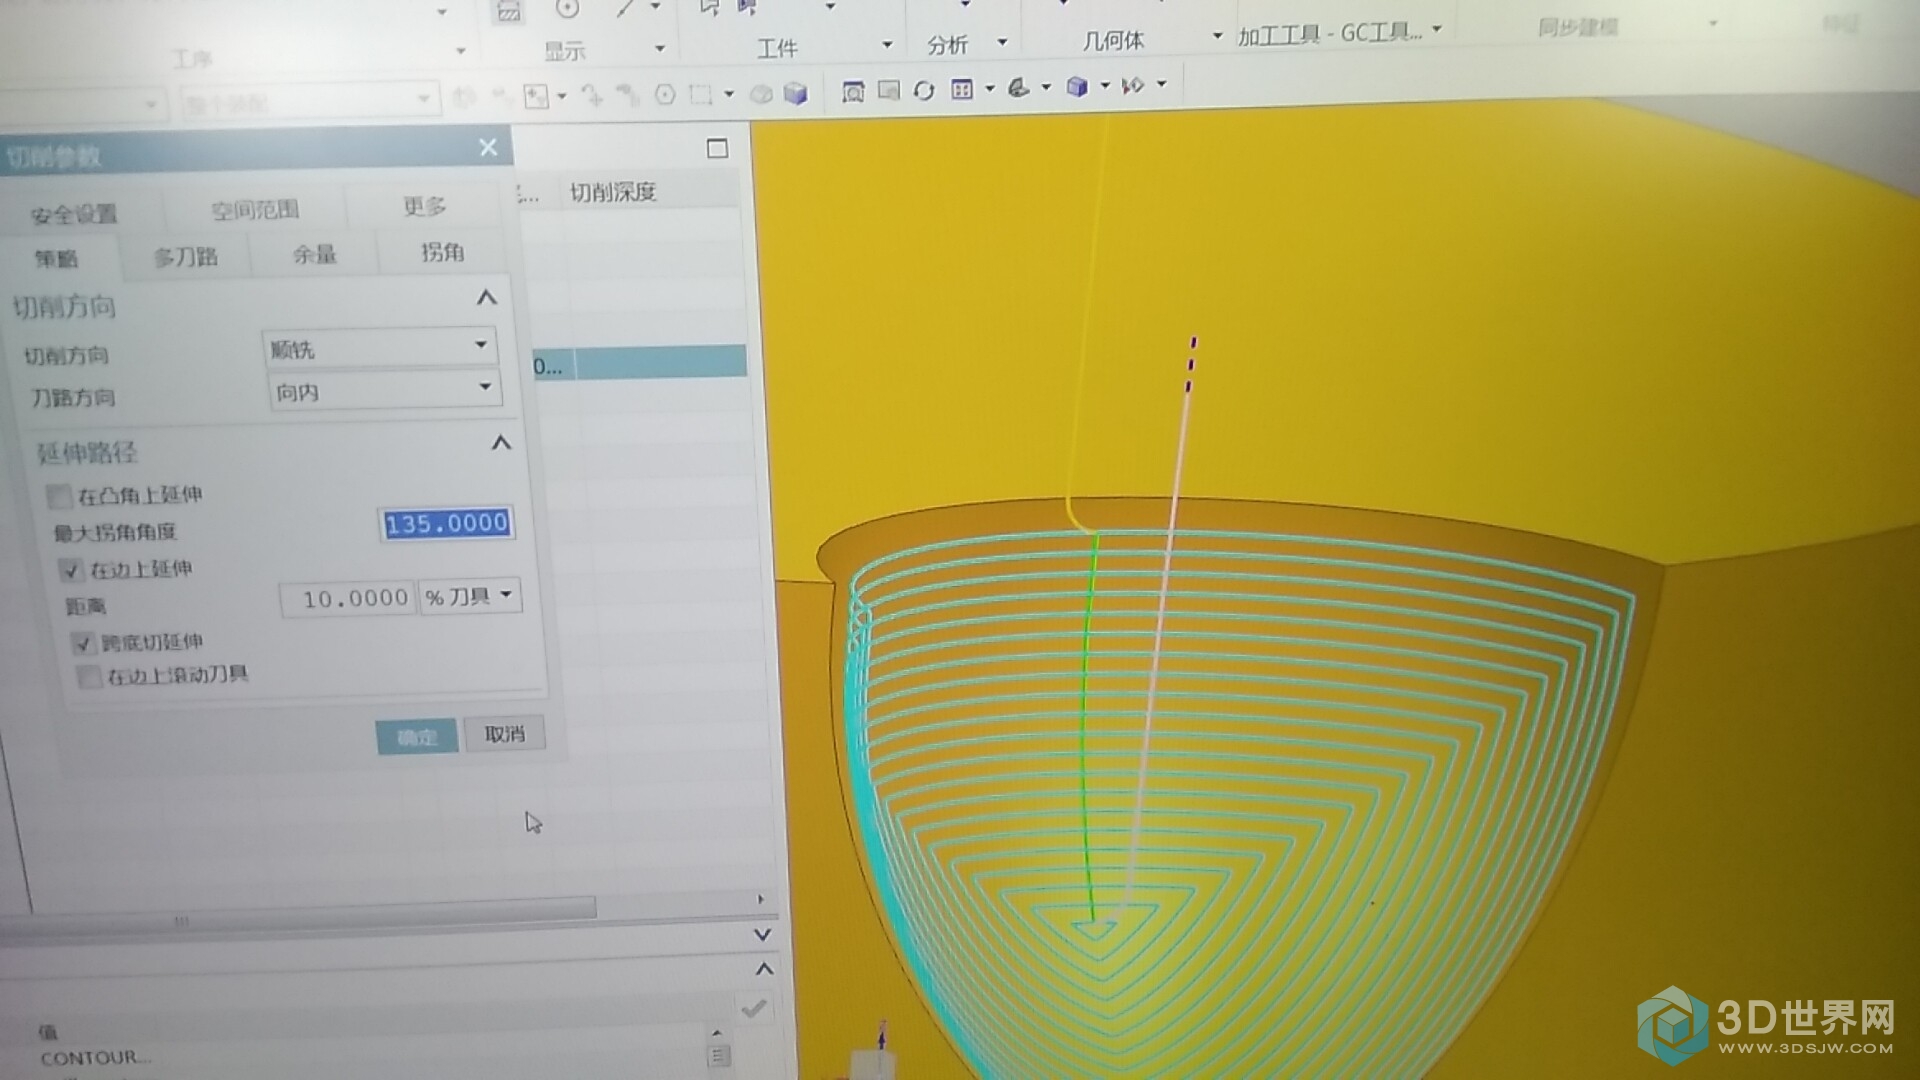Click the 距离 field showing 10.0000
Viewport: 1920px width, 1080px height.
[x=348, y=599]
